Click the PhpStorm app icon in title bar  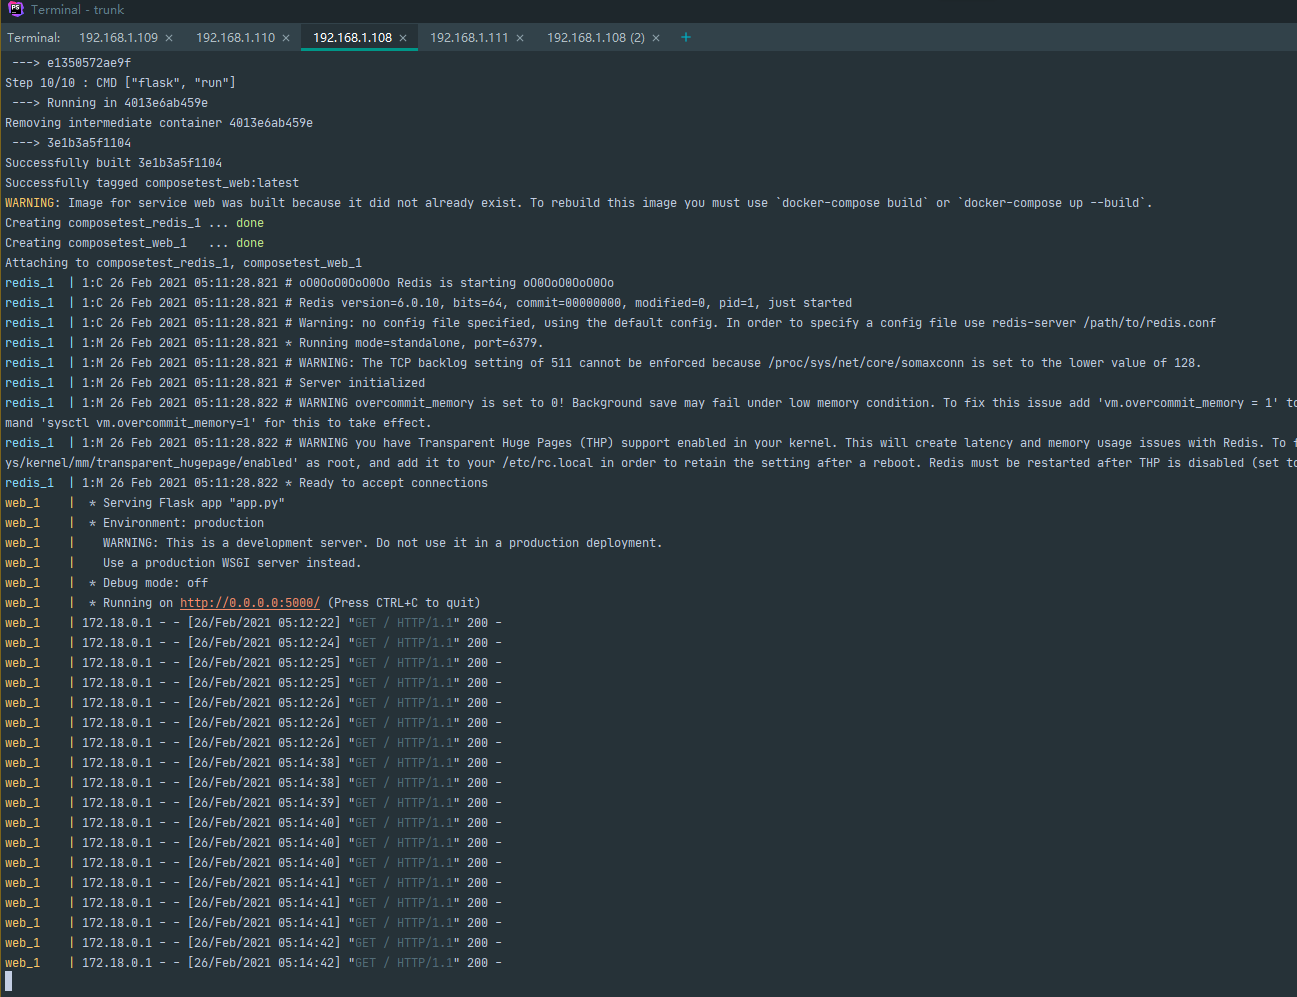pos(15,9)
